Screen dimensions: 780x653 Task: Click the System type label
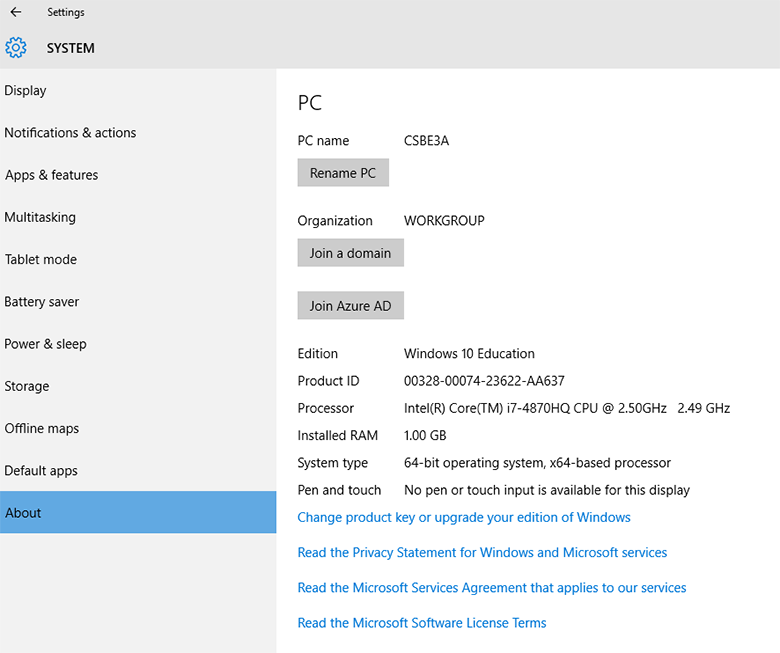pos(333,463)
